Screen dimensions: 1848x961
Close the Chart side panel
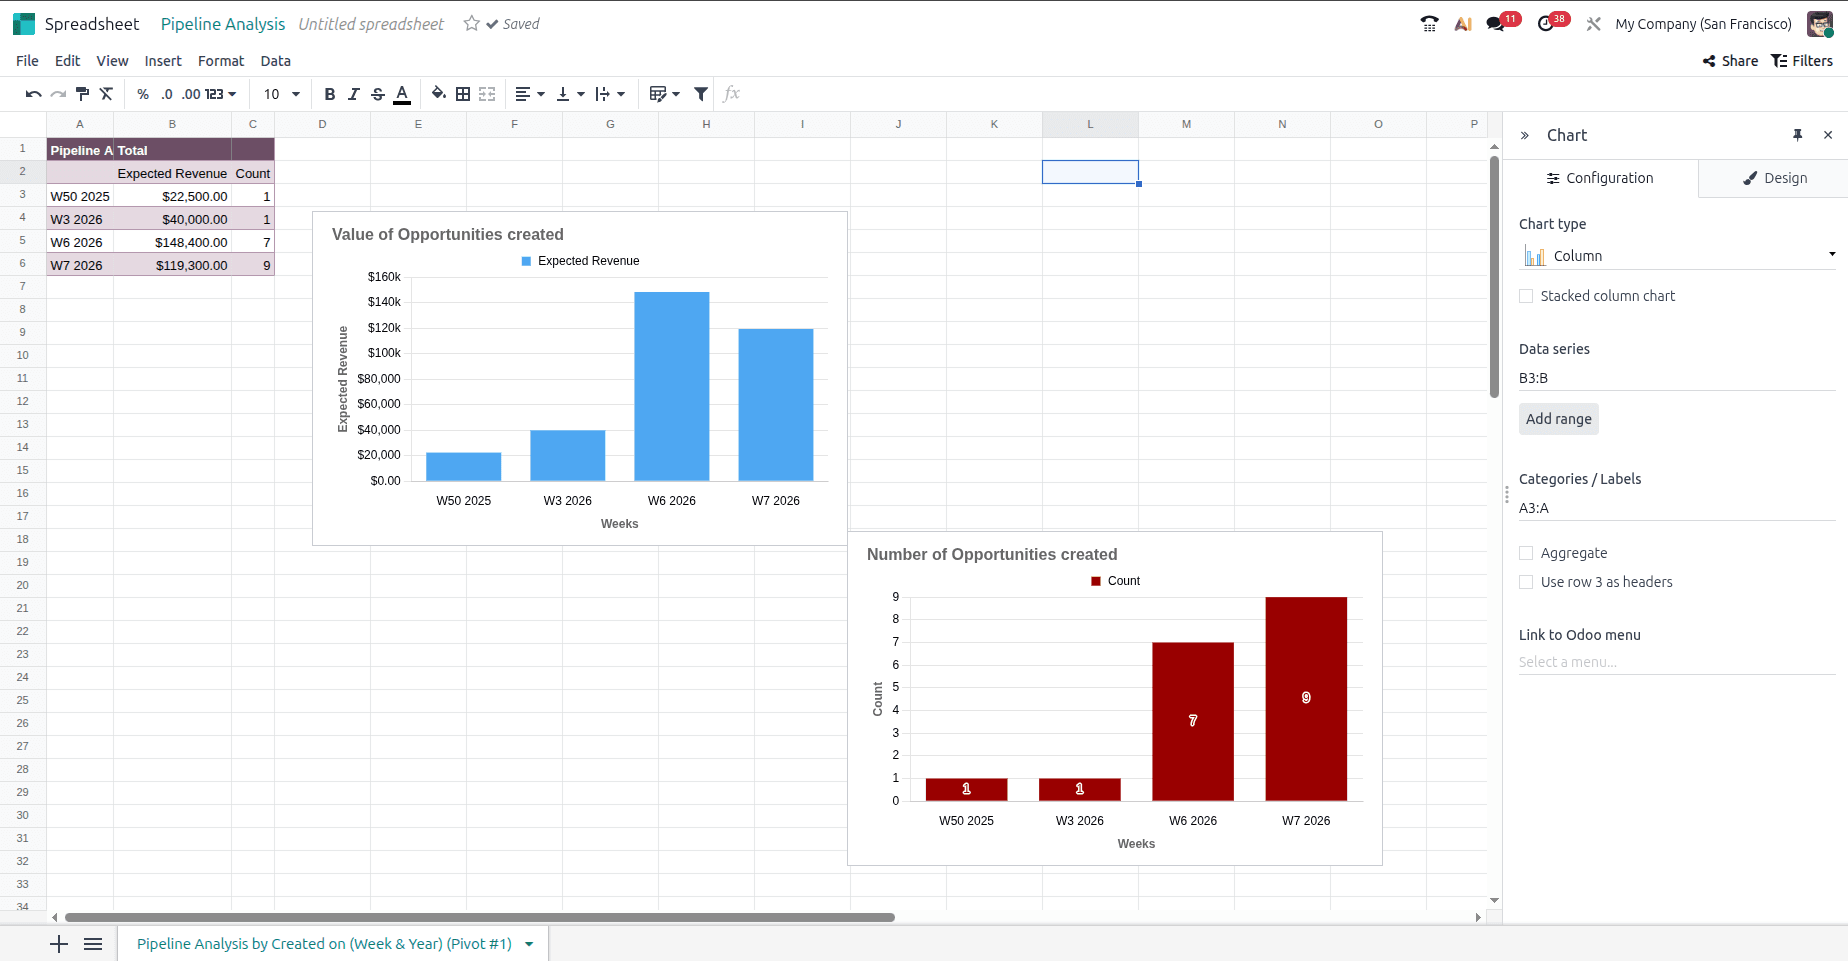1828,135
